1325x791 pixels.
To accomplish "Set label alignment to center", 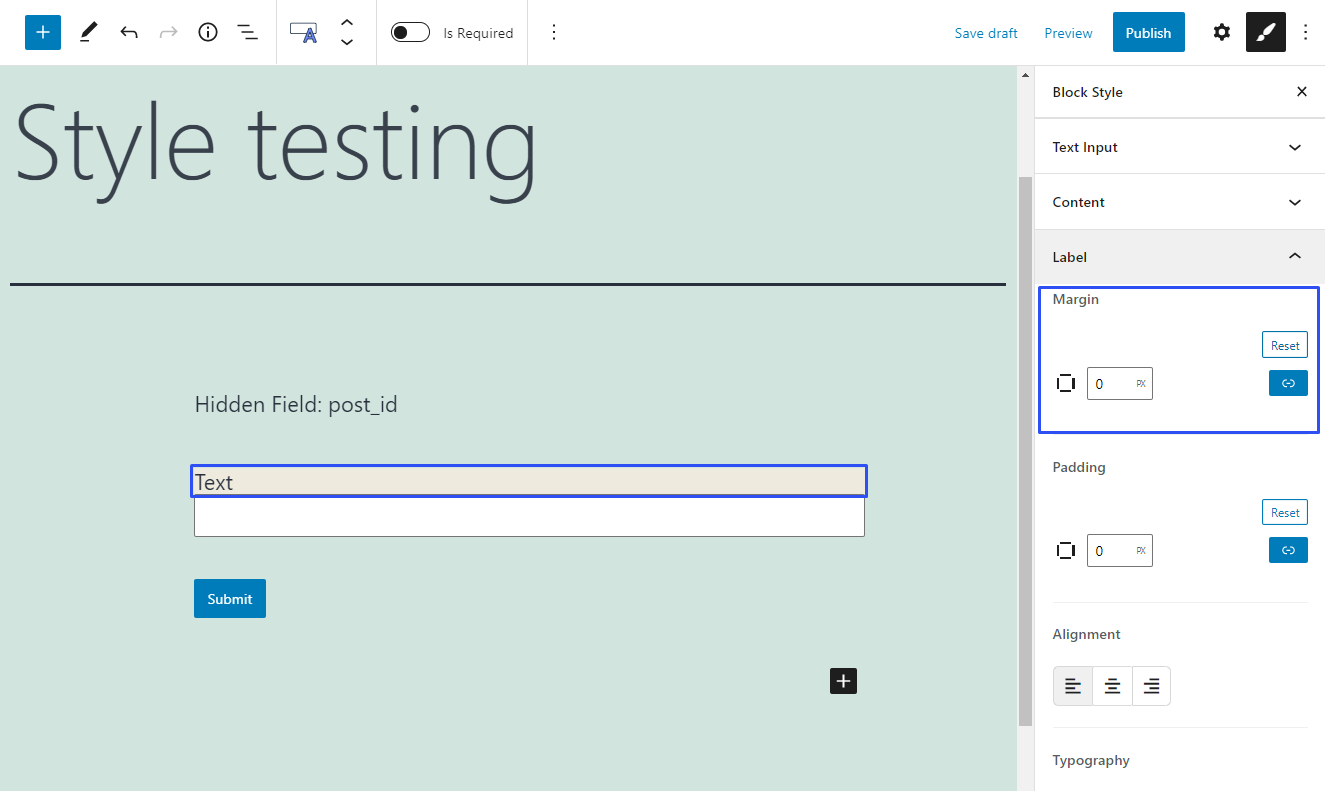I will 1112,686.
